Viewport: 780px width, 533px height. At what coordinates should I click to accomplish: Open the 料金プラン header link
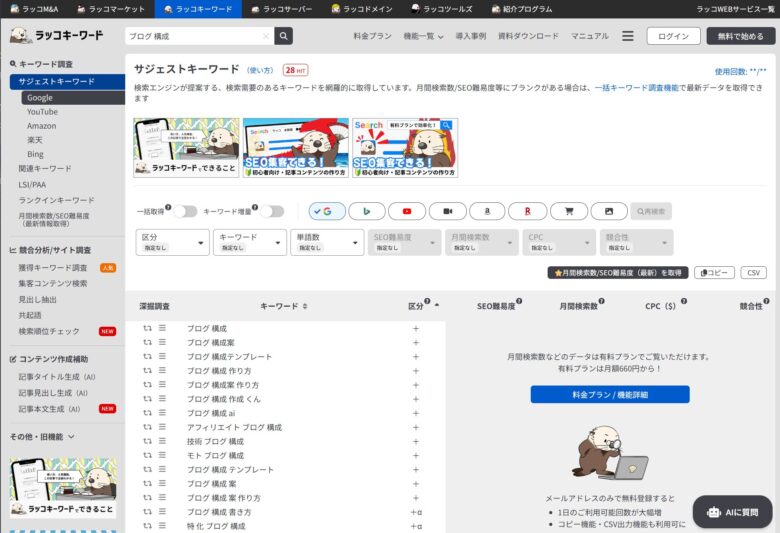373,36
